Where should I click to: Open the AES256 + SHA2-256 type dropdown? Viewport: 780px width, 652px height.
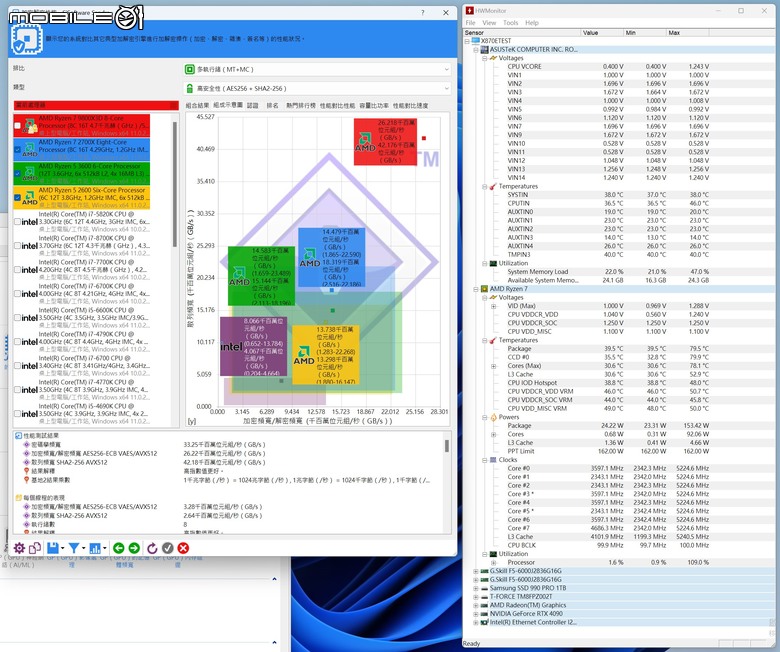[446, 89]
